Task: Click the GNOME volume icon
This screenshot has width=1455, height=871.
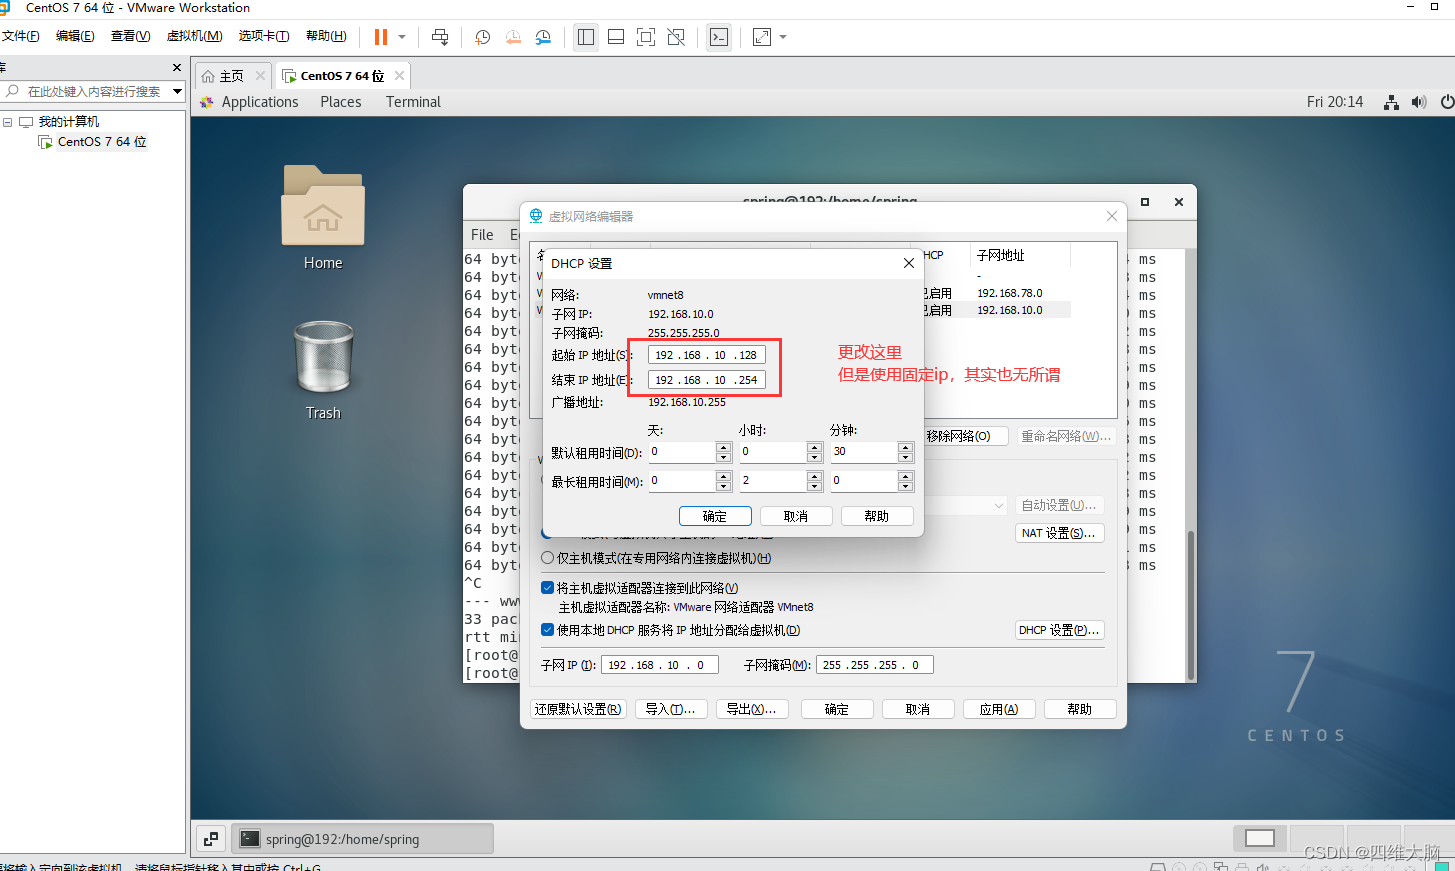Action: [x=1418, y=102]
